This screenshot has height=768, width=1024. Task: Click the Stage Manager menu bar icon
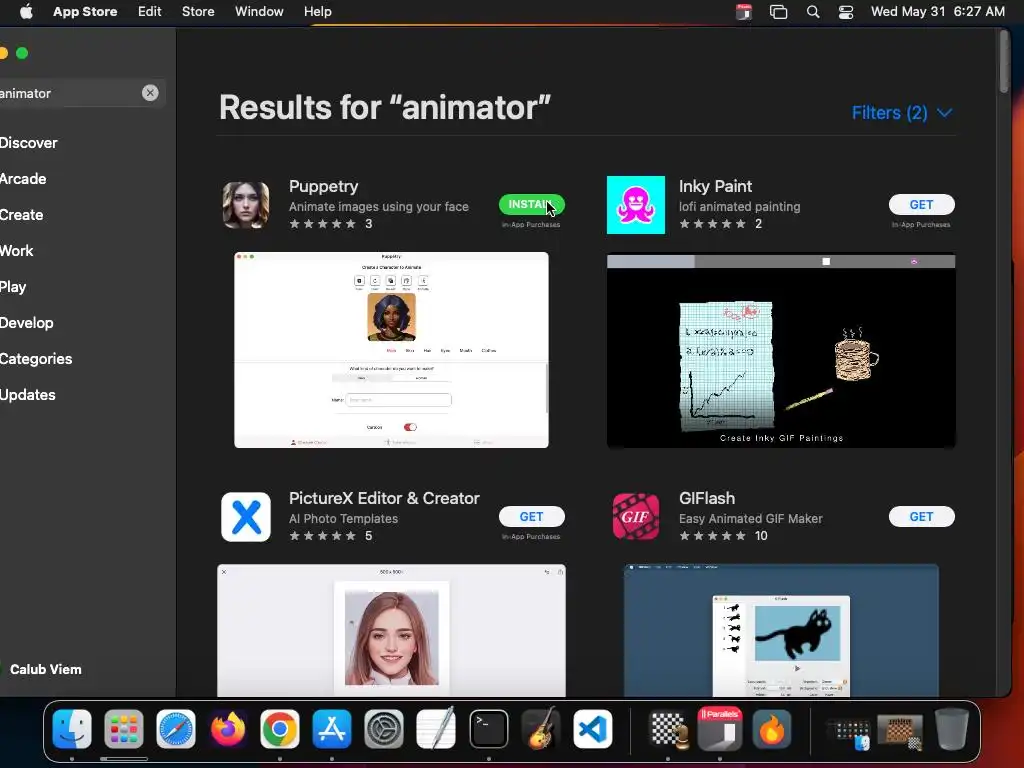[778, 12]
